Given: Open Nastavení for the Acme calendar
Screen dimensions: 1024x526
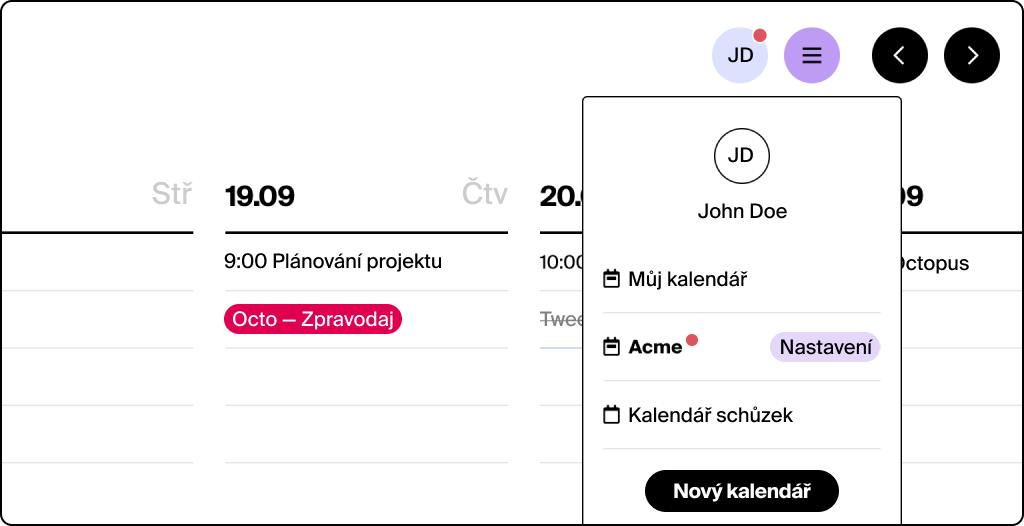Looking at the screenshot, I should click(825, 347).
